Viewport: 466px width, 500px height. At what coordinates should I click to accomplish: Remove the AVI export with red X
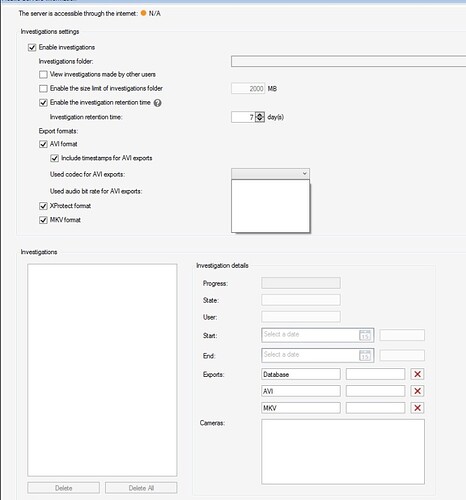coord(417,391)
